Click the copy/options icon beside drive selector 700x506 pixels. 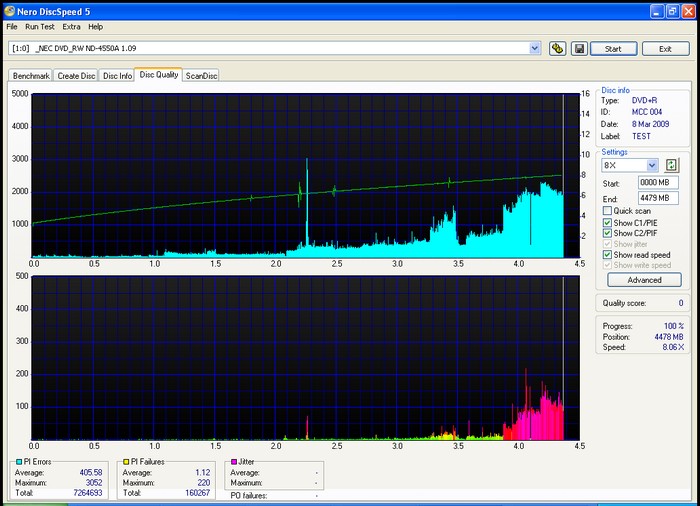(558, 48)
